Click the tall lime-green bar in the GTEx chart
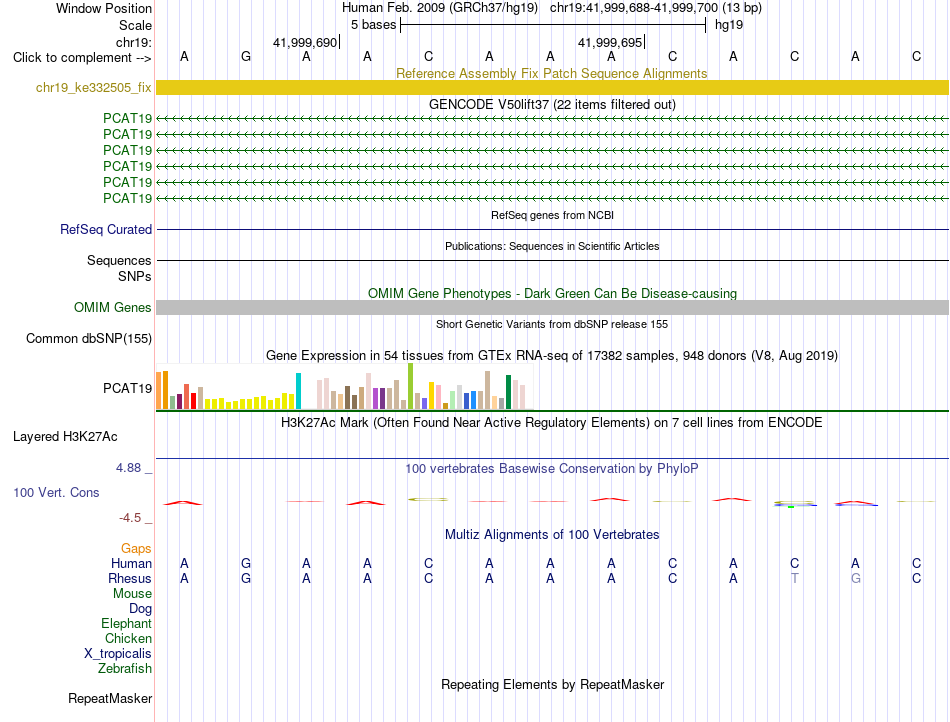Image resolution: width=950 pixels, height=722 pixels. (x=411, y=386)
